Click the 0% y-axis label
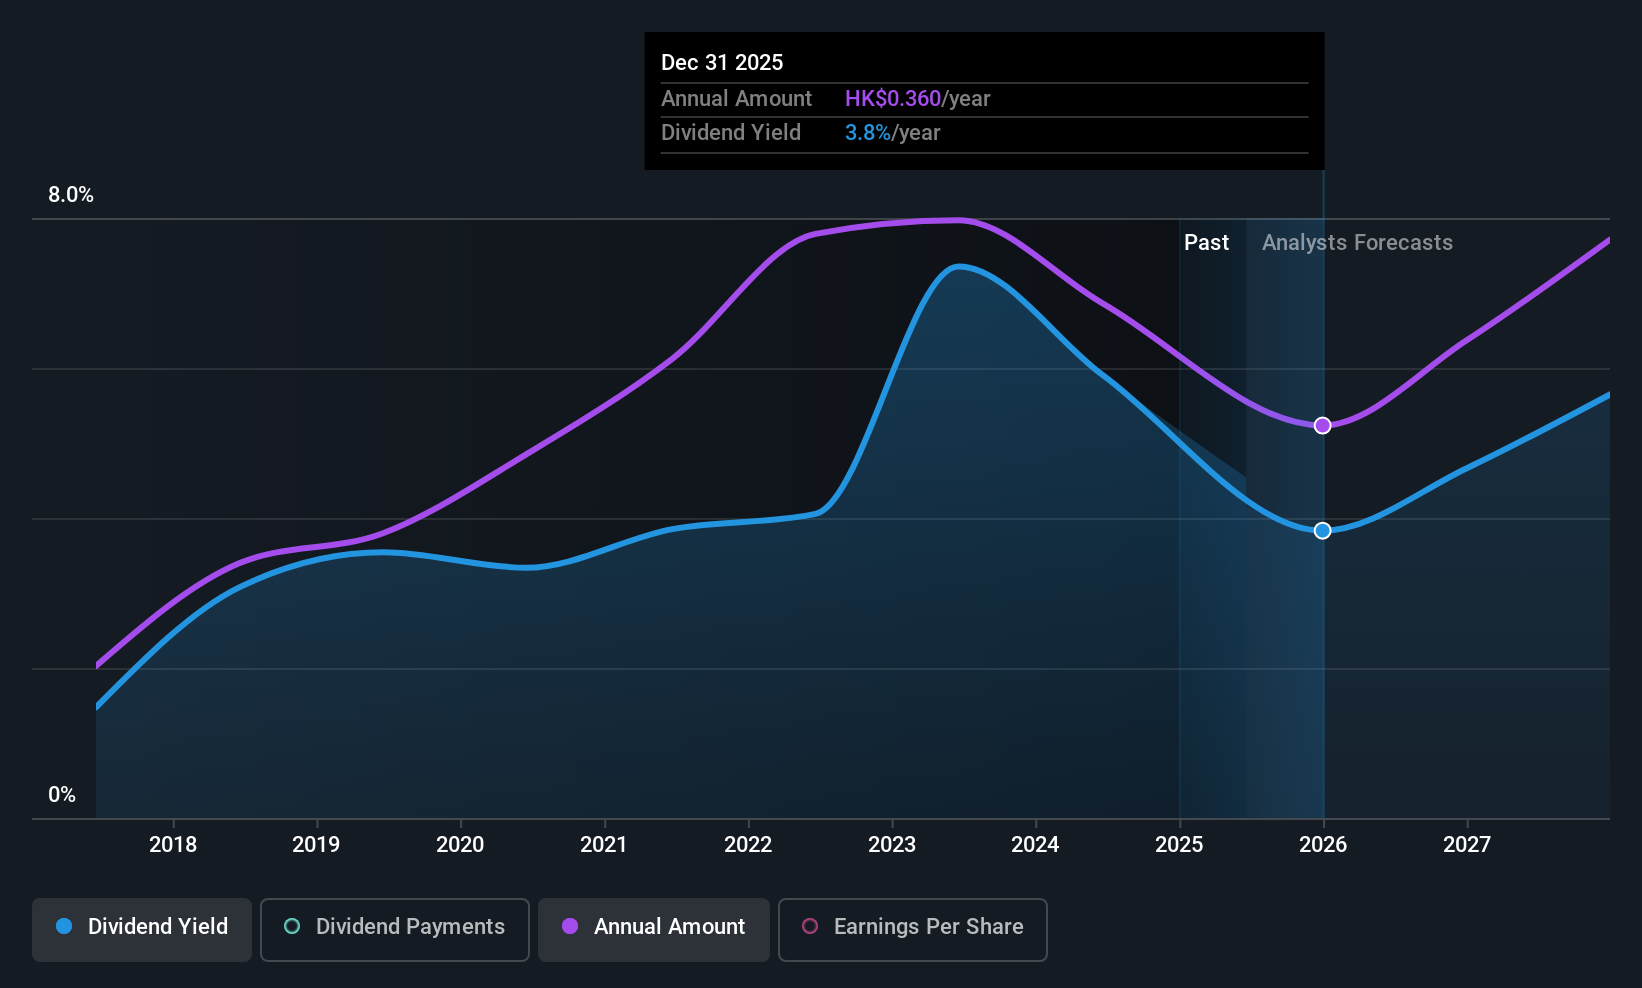This screenshot has width=1642, height=988. 62,795
